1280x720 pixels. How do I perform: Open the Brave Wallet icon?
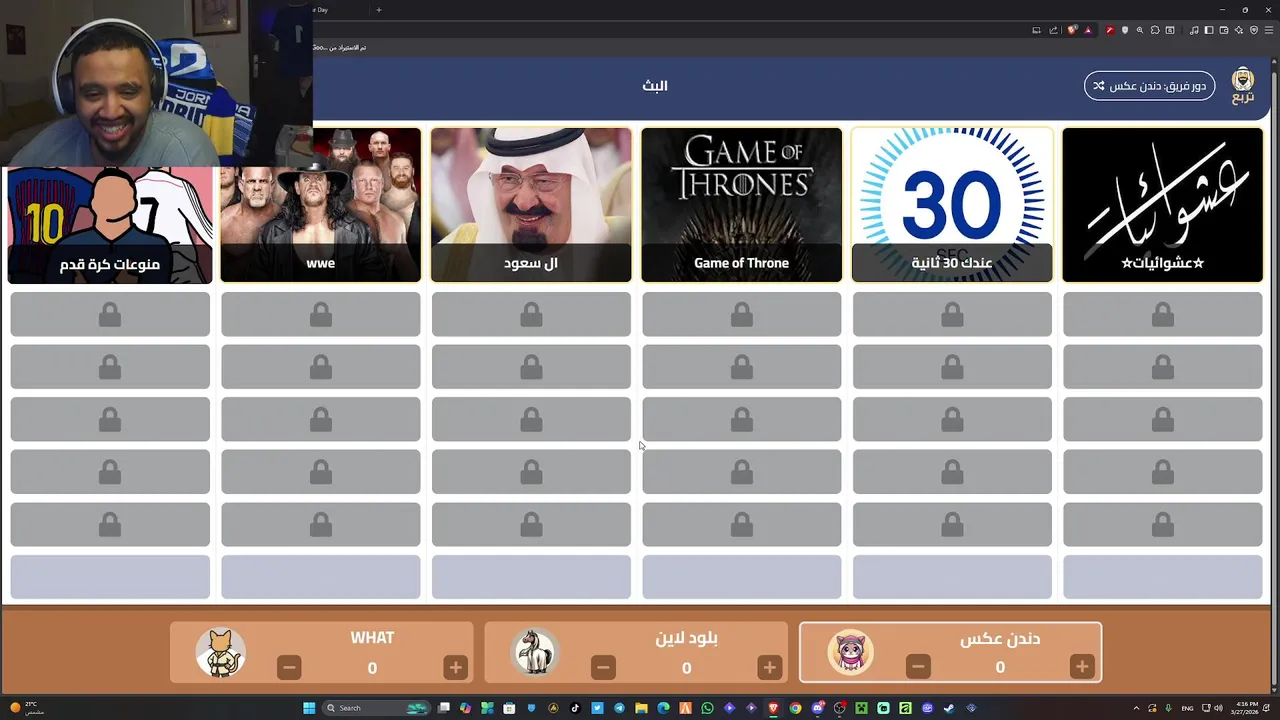click(1224, 30)
